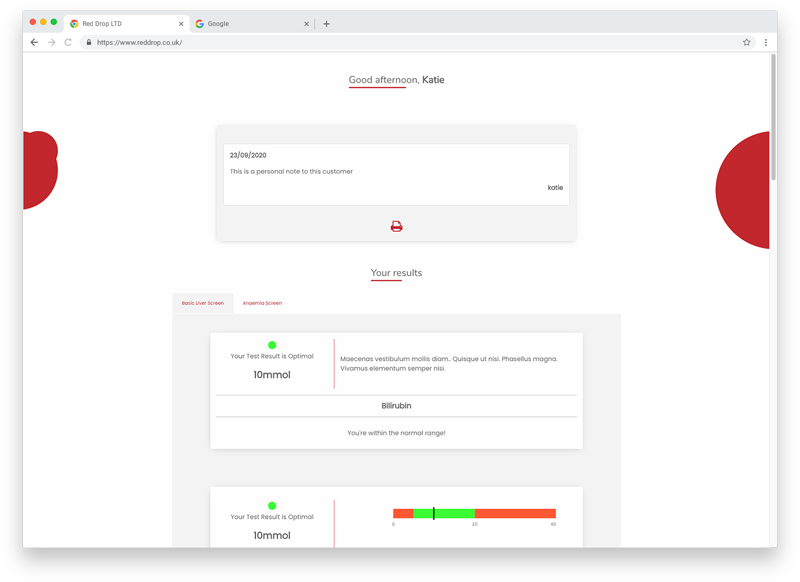Click the red print icon under the note
Viewport: 800px width, 582px height.
tap(396, 226)
